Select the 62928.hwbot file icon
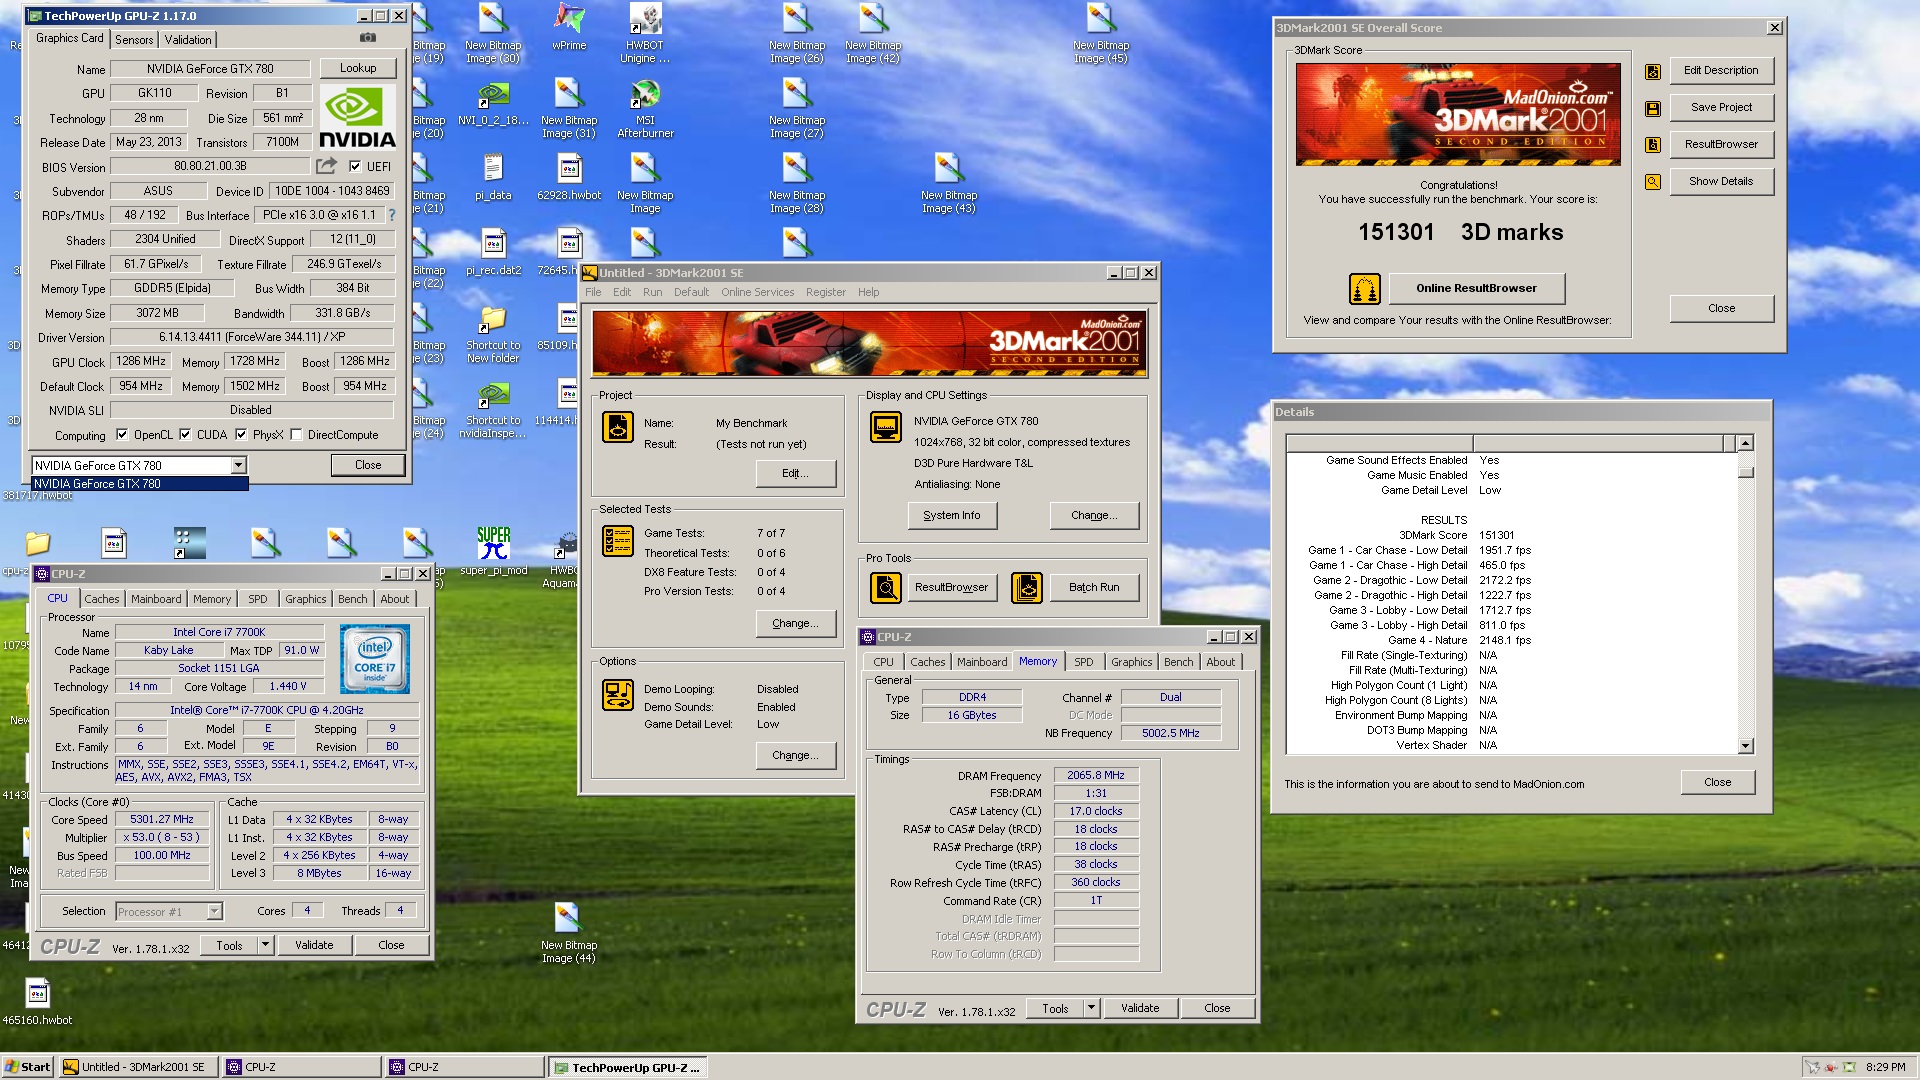Screen dimensions: 1920x1080 point(569,178)
